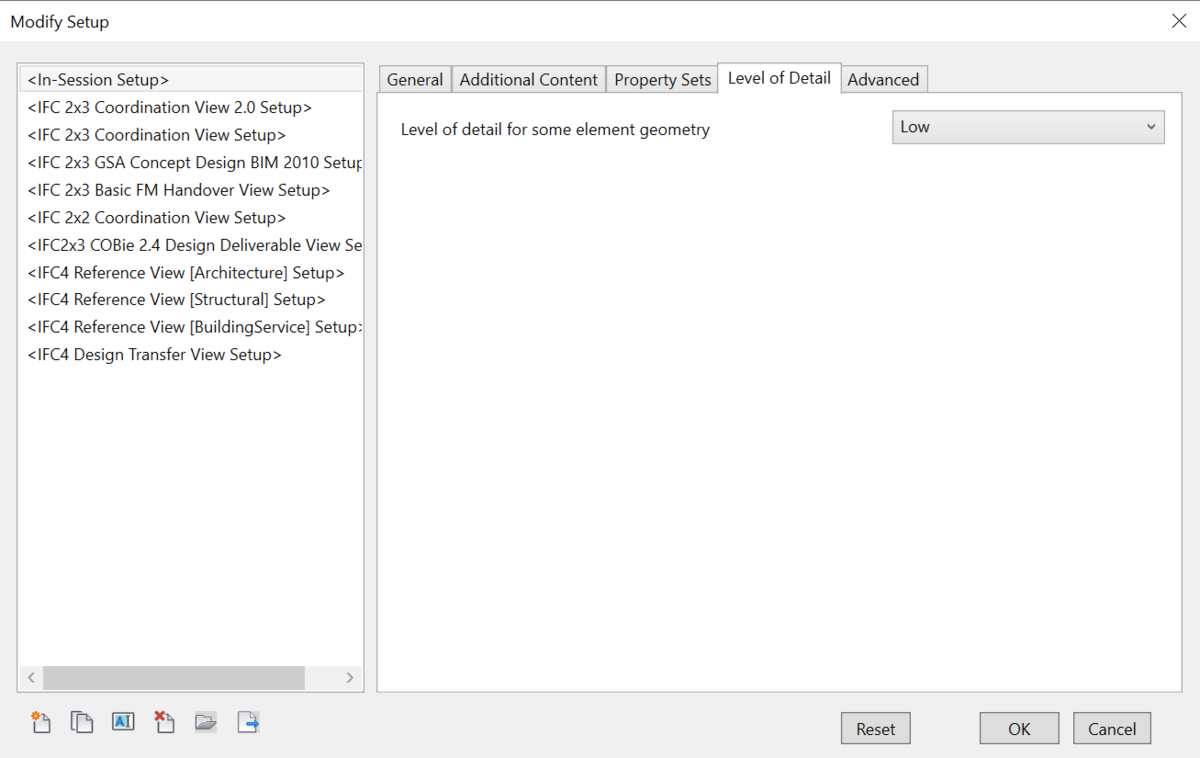Image resolution: width=1200 pixels, height=758 pixels.
Task: Export the setup using the arrow icon
Action: click(x=248, y=722)
